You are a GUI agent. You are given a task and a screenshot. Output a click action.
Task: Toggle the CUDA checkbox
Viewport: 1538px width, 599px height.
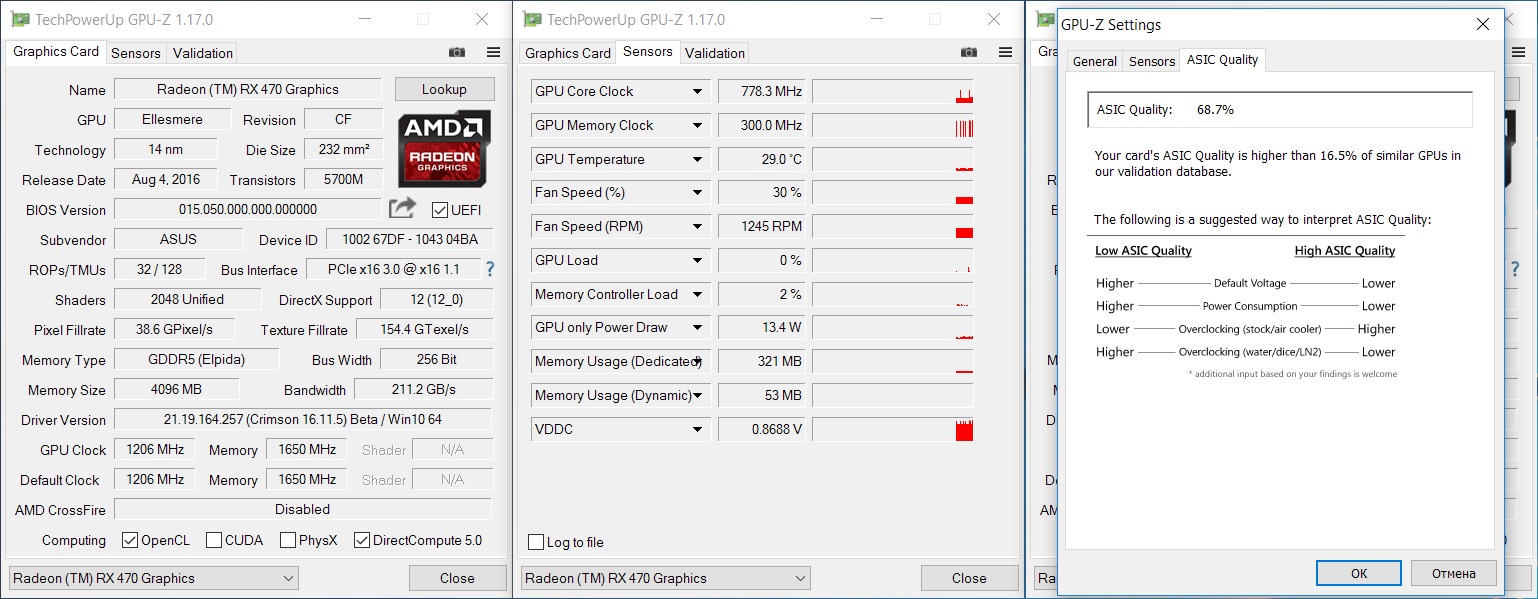[x=214, y=540]
